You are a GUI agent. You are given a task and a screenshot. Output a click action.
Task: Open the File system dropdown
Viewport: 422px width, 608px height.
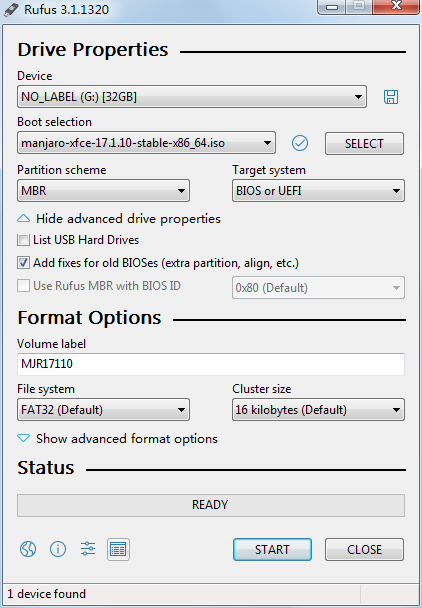point(103,410)
